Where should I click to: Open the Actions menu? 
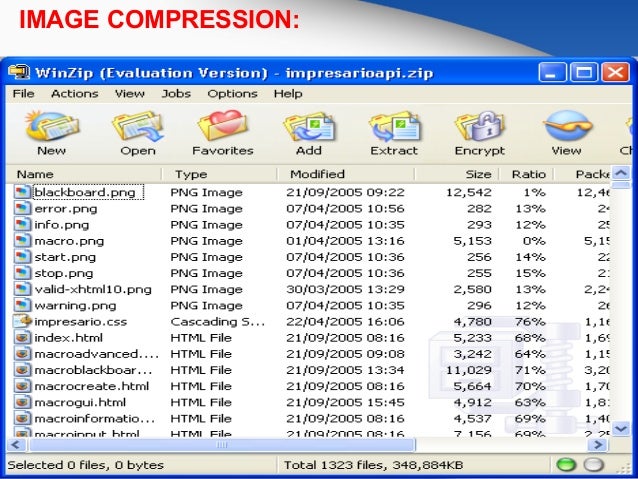tap(74, 94)
